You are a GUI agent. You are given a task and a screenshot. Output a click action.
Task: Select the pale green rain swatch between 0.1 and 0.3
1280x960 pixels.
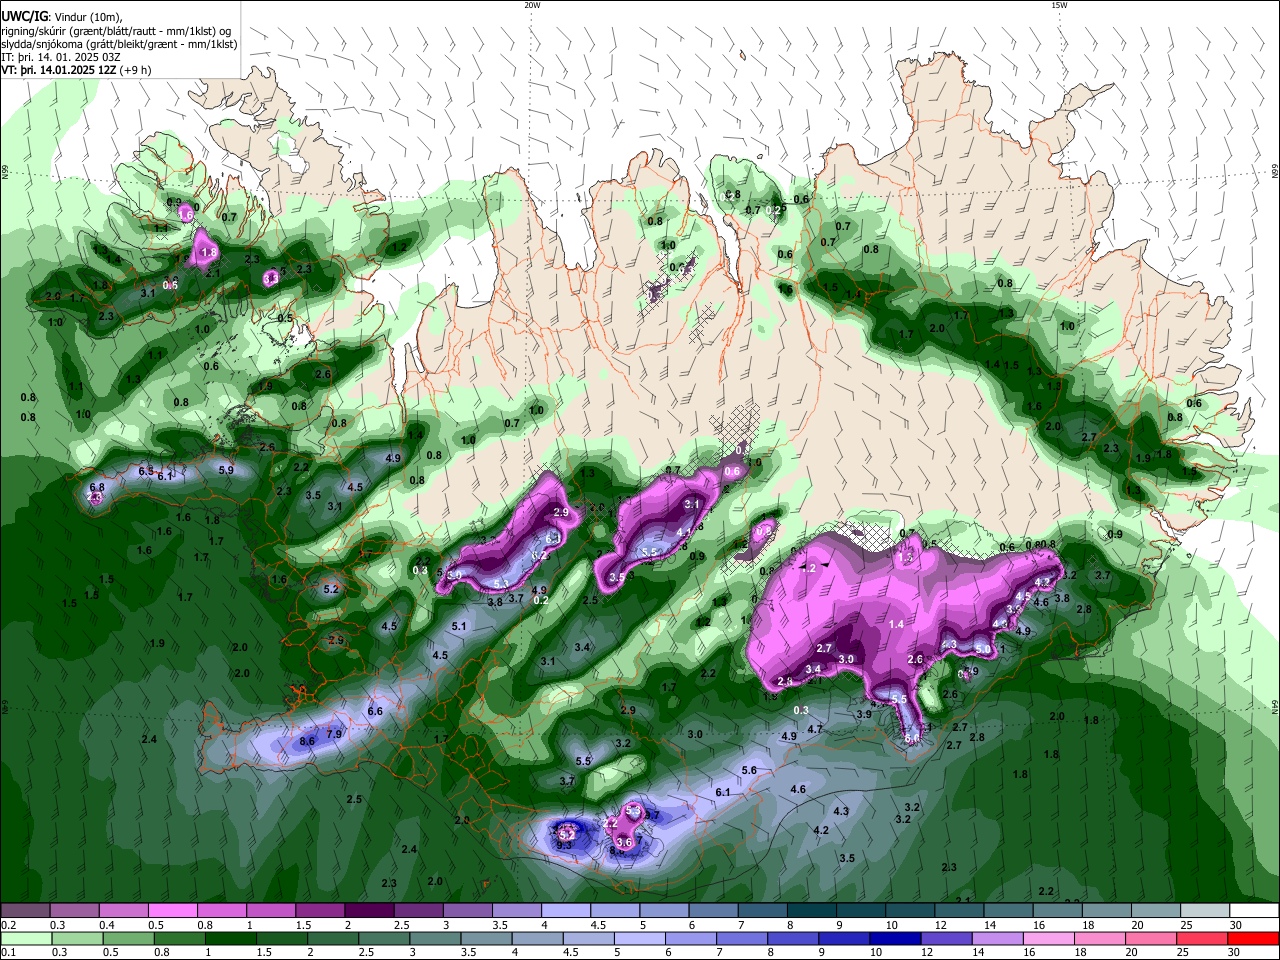point(27,939)
